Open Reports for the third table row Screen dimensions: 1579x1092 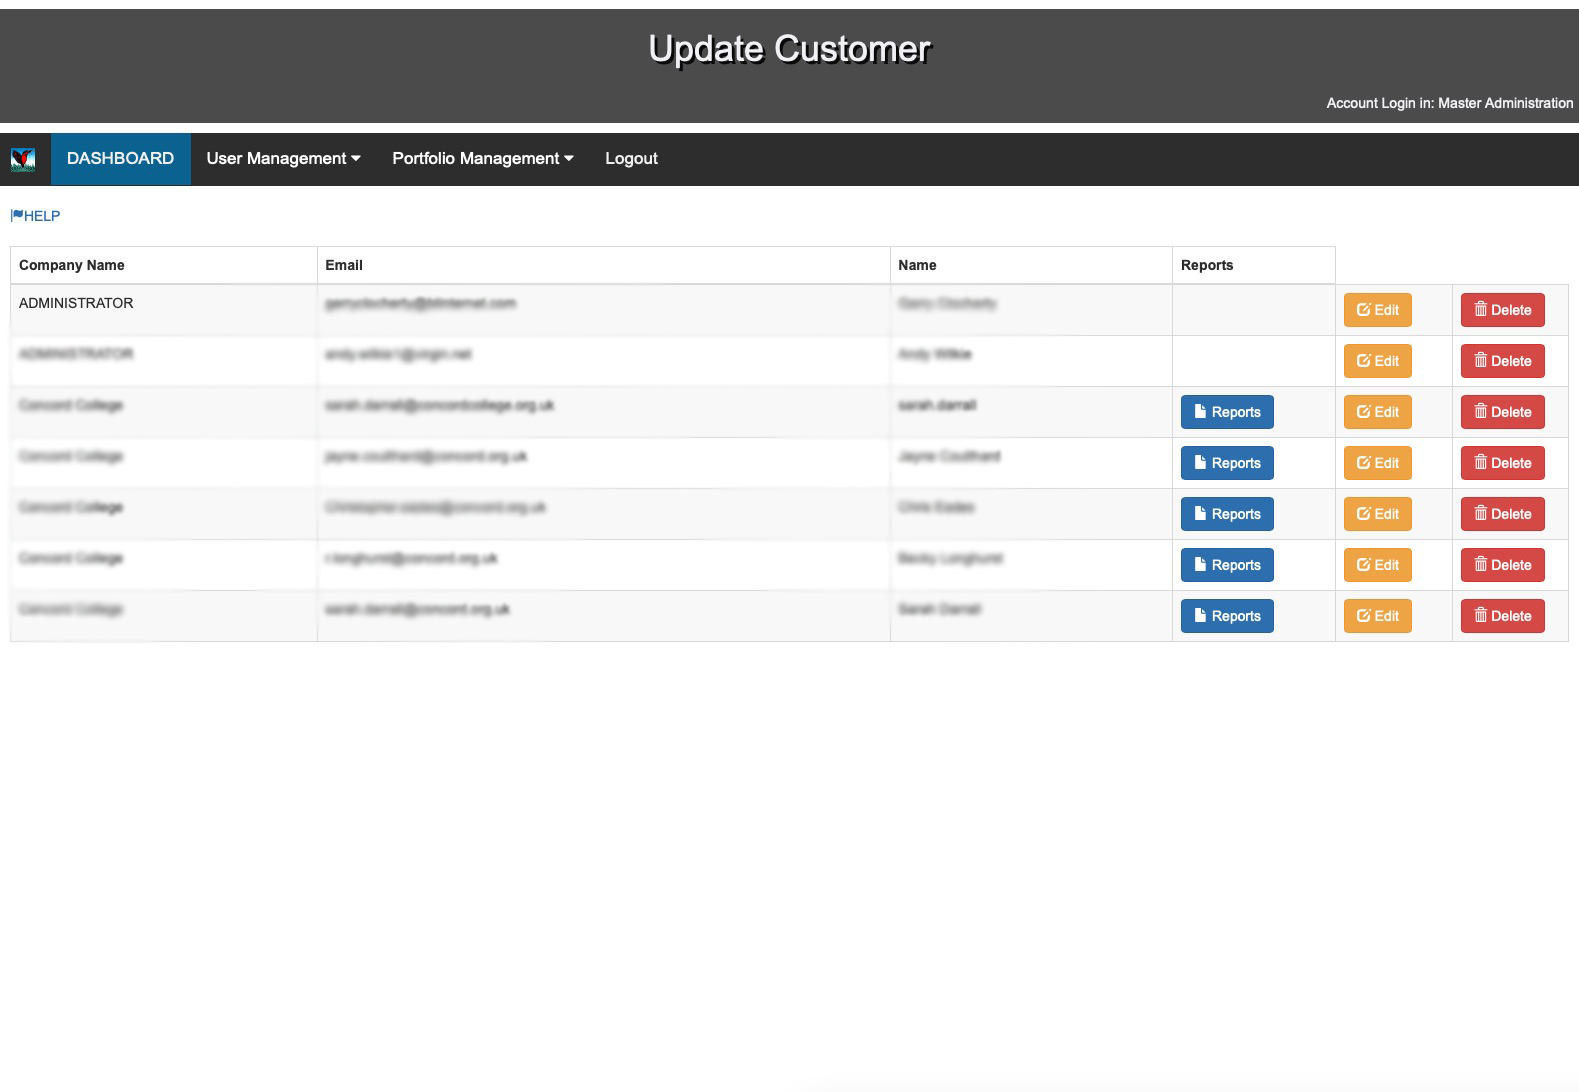1227,412
